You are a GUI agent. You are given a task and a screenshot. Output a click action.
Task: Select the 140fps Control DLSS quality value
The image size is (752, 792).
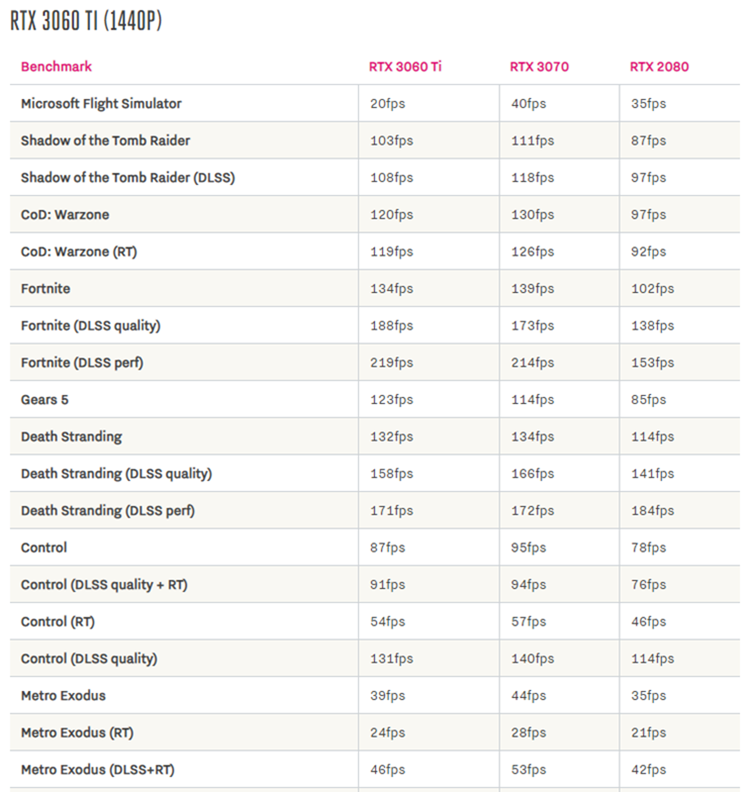coord(531,659)
